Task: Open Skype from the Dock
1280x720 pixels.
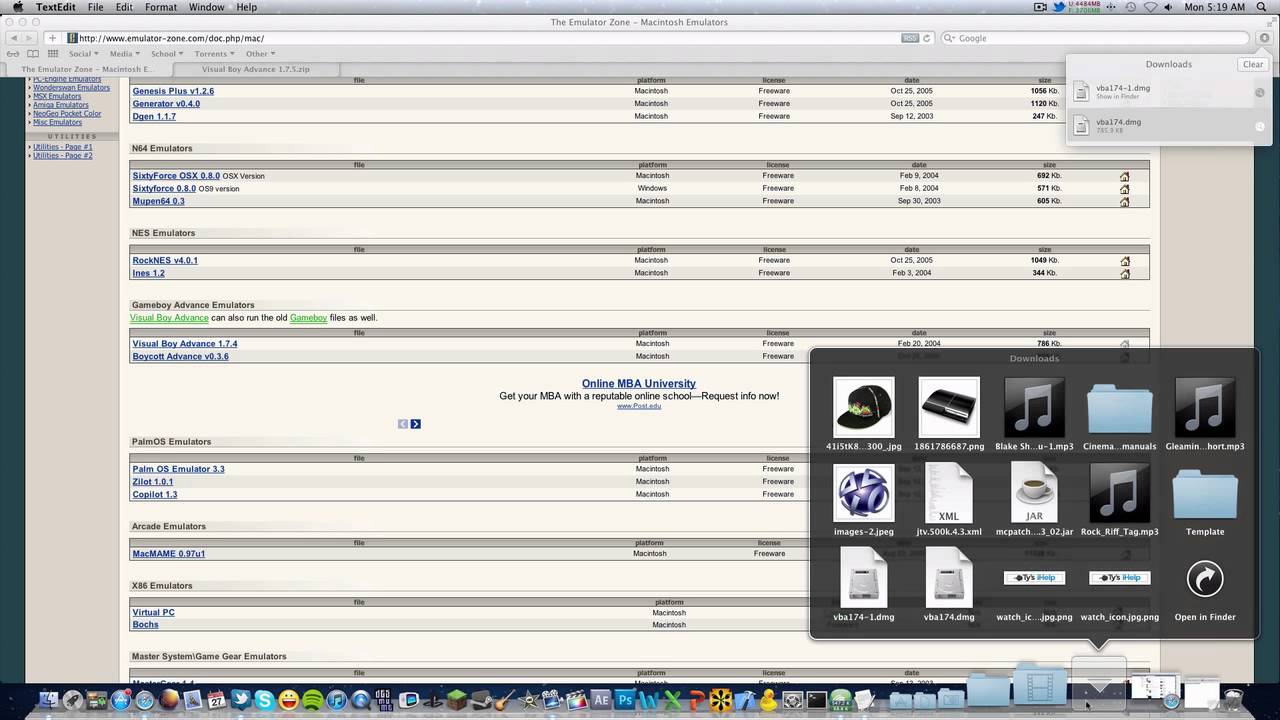Action: [x=264, y=700]
